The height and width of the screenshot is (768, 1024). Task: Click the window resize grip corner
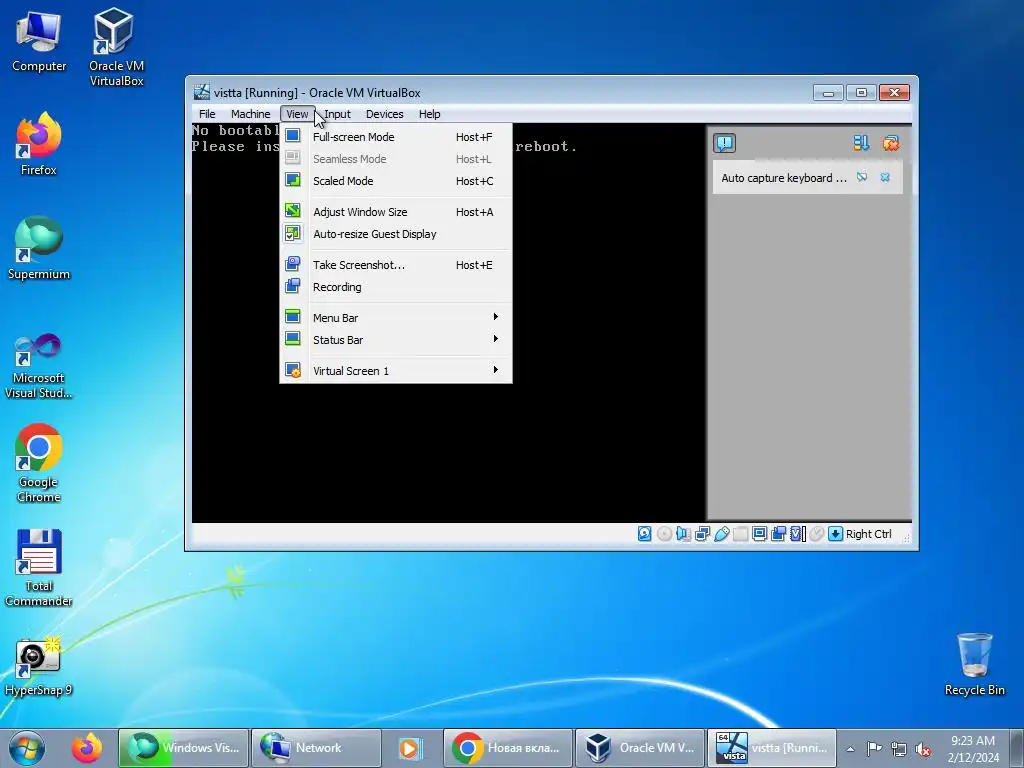[906, 537]
